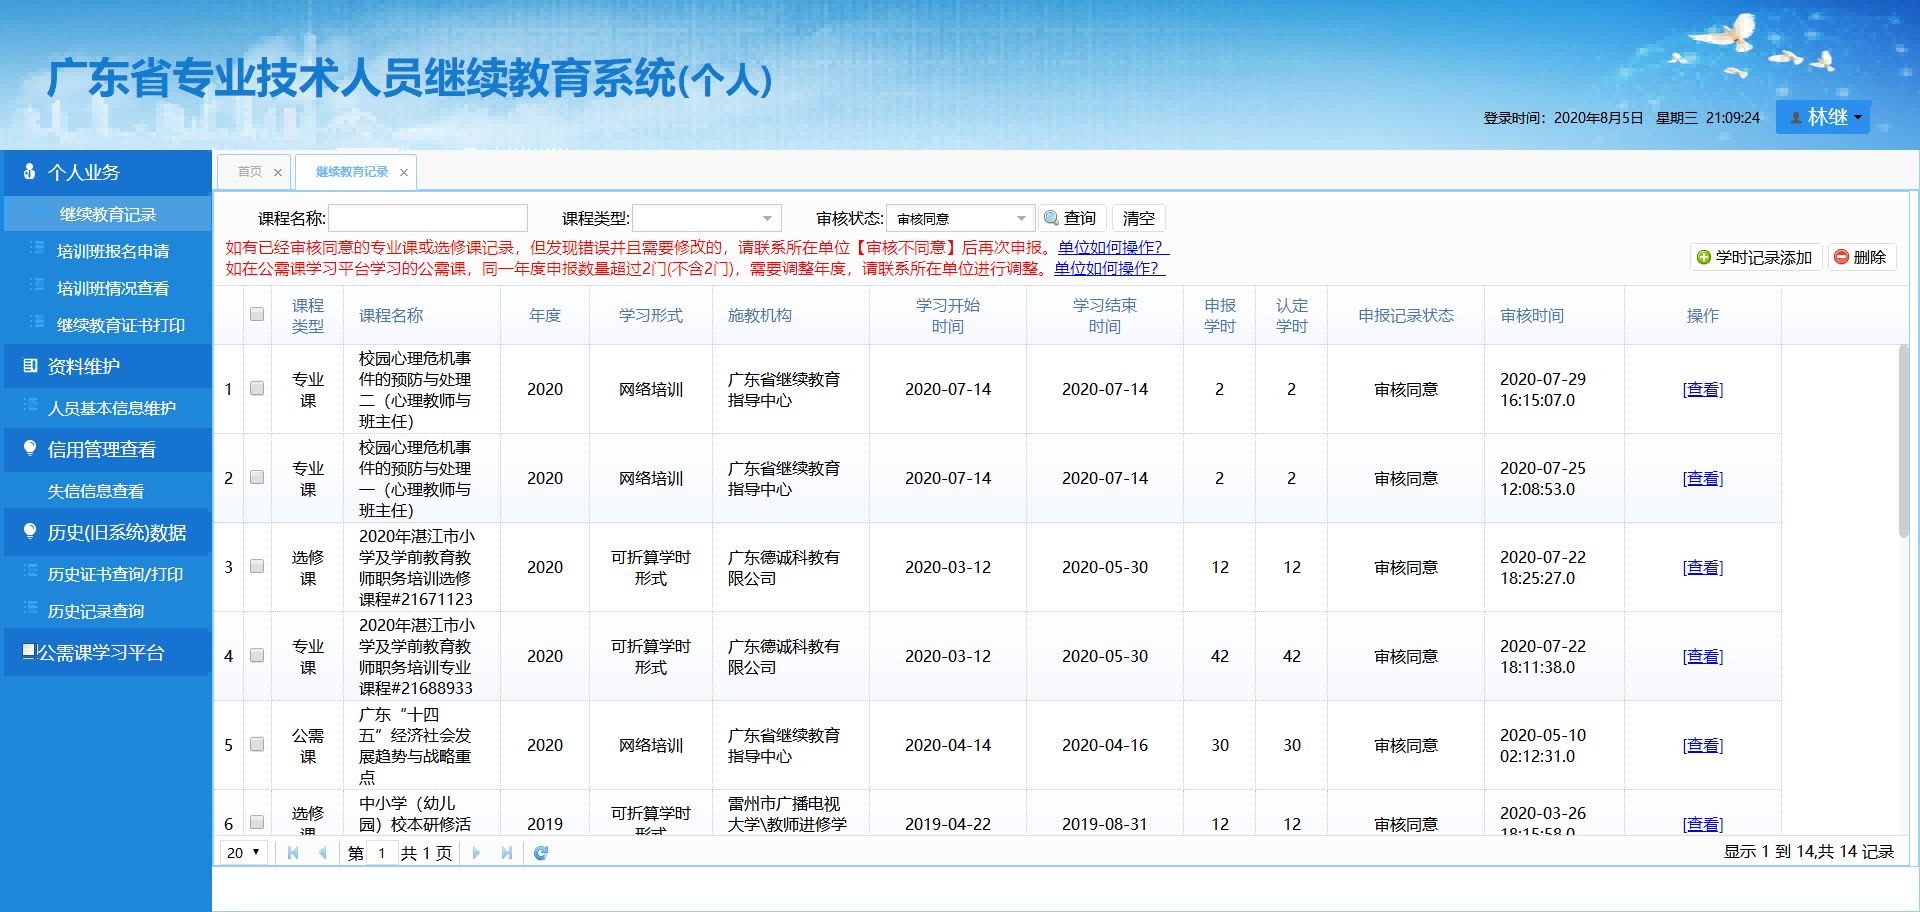Screen dimensions: 1920x912
Task: Click the user icon next to 林继
Action: 1796,117
